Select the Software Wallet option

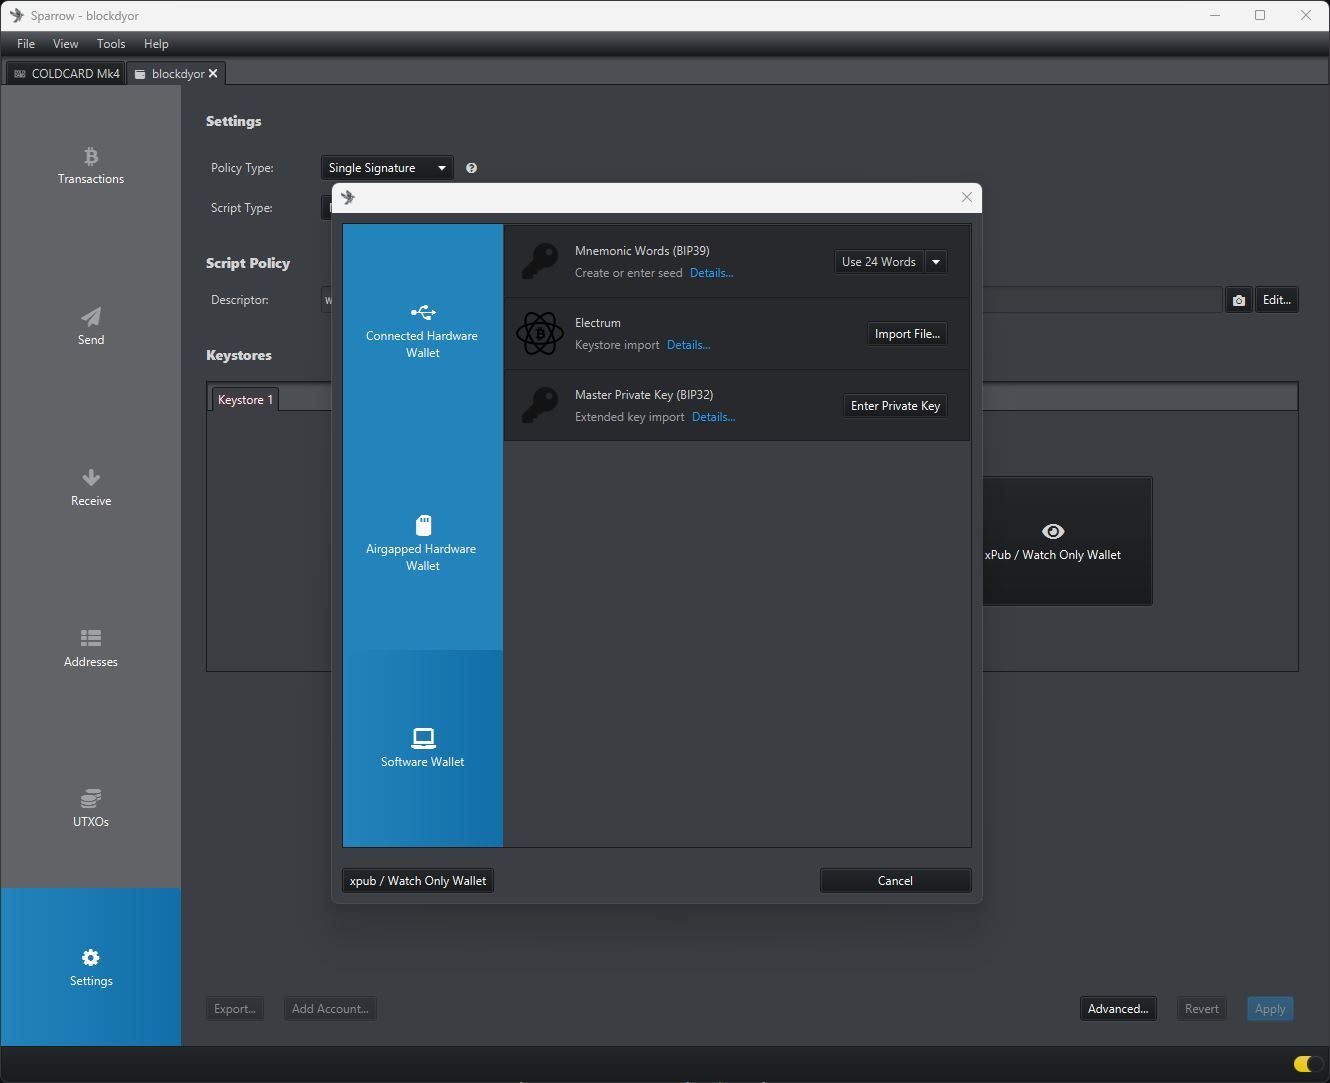pyautogui.click(x=423, y=748)
